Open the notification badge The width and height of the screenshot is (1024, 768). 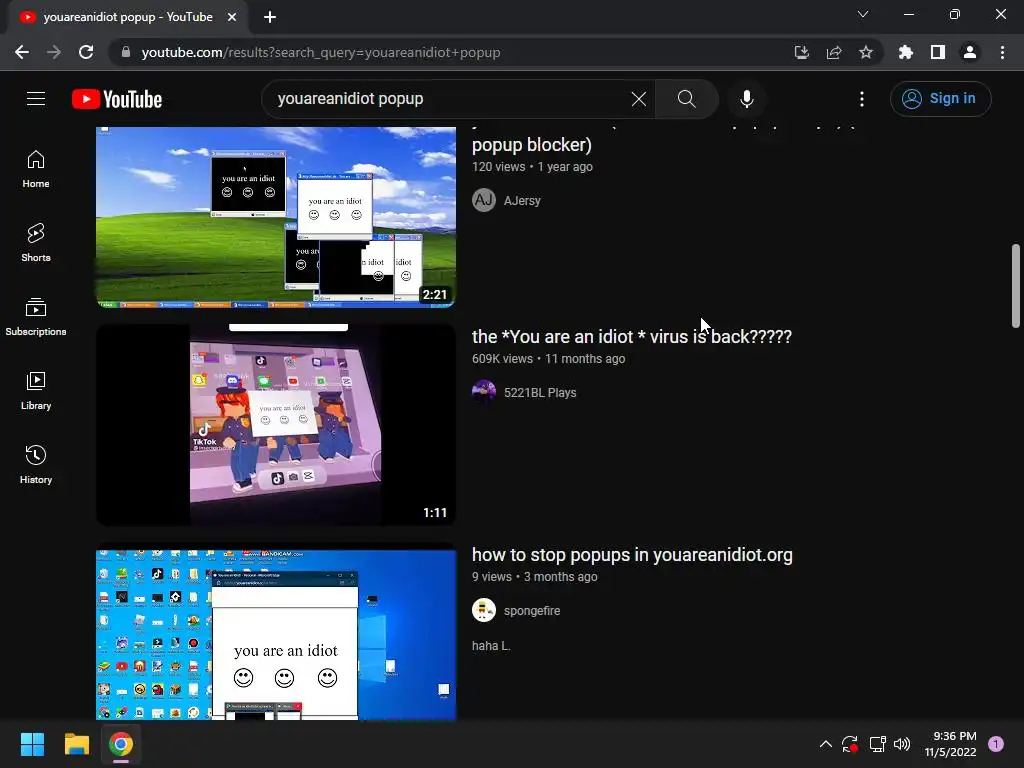click(996, 744)
